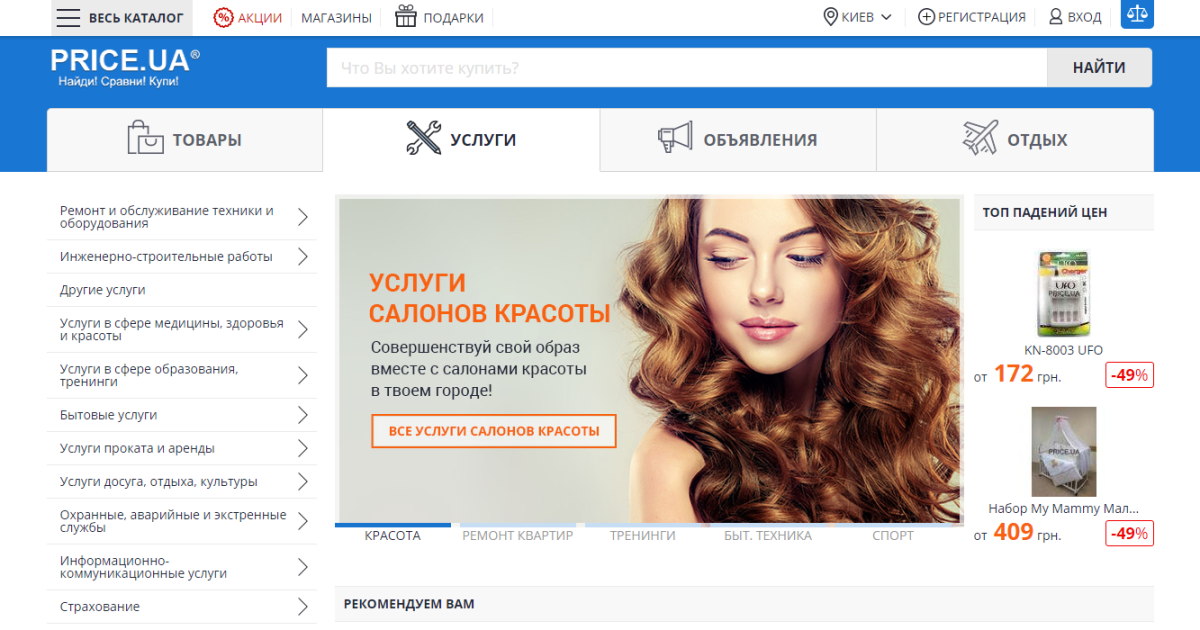
Task: Click the registration plus-circle icon
Action: tap(926, 17)
